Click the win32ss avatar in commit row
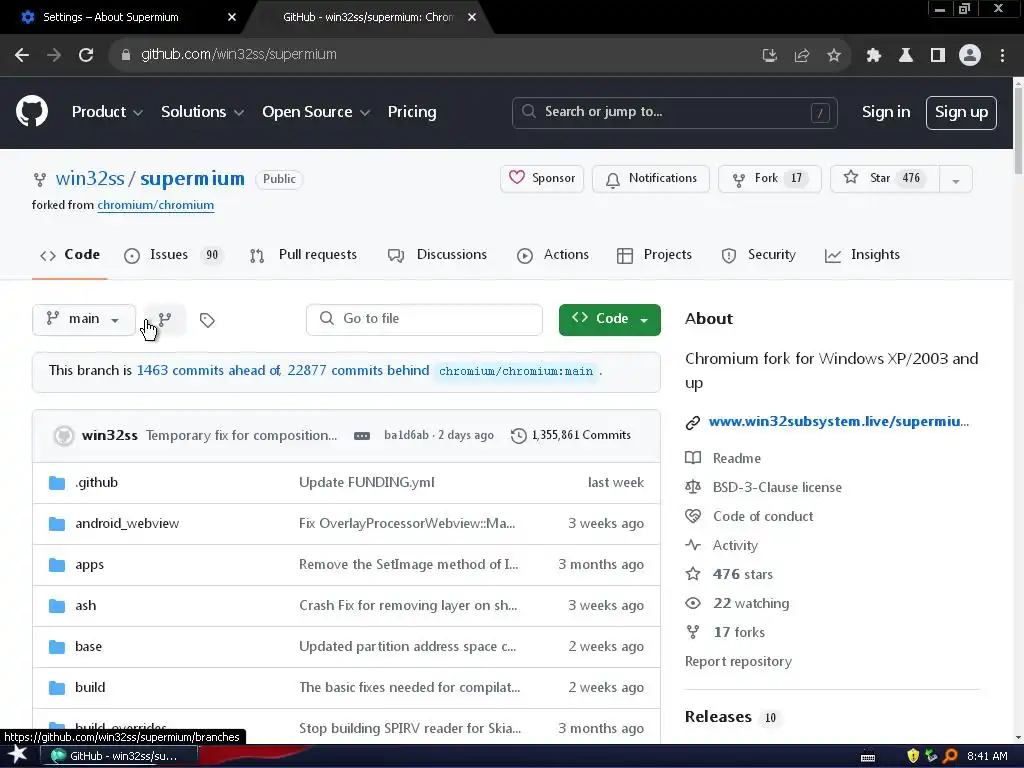 coord(64,436)
